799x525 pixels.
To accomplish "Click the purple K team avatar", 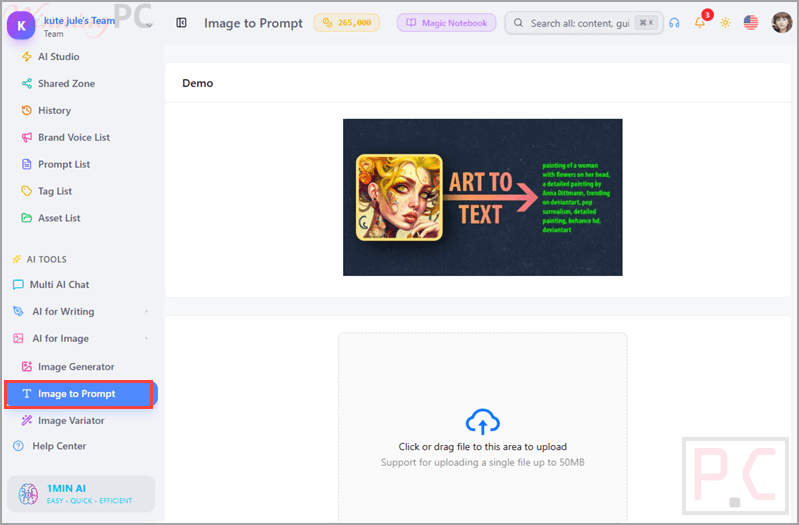I will (x=21, y=25).
